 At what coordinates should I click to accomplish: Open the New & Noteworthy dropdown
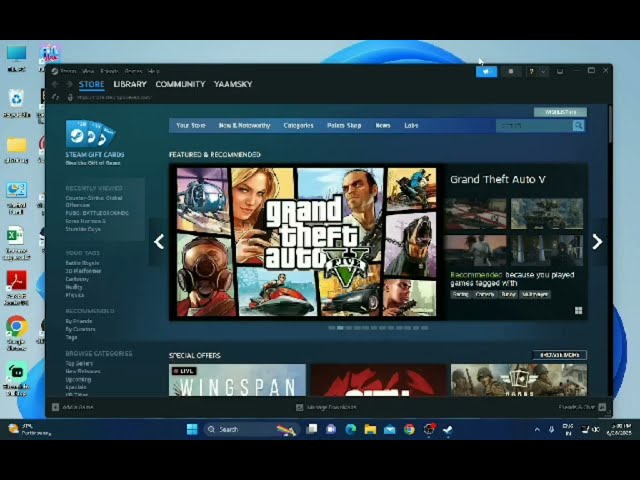coord(244,125)
